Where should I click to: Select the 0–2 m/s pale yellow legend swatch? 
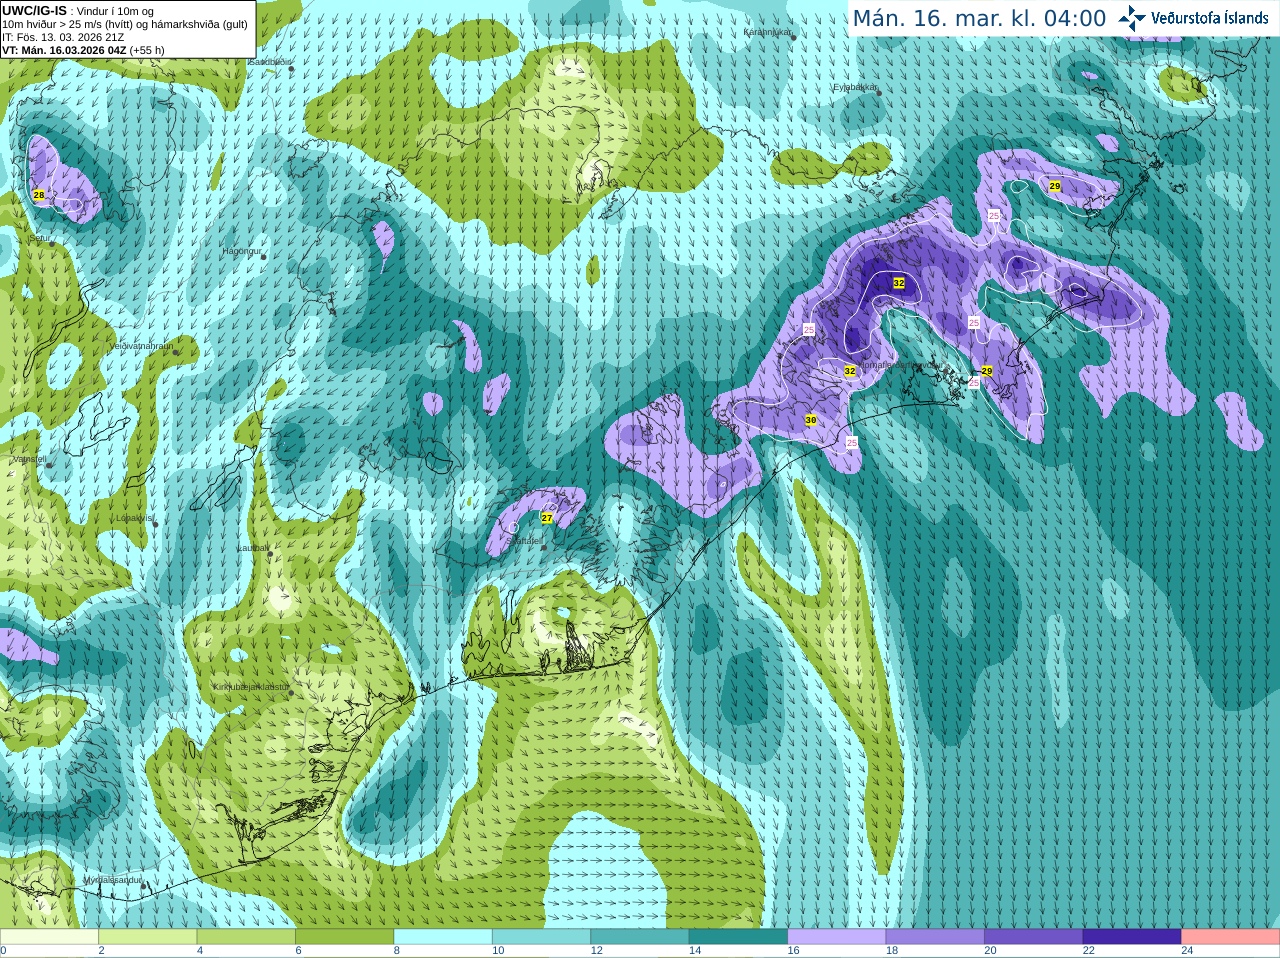pos(49,937)
